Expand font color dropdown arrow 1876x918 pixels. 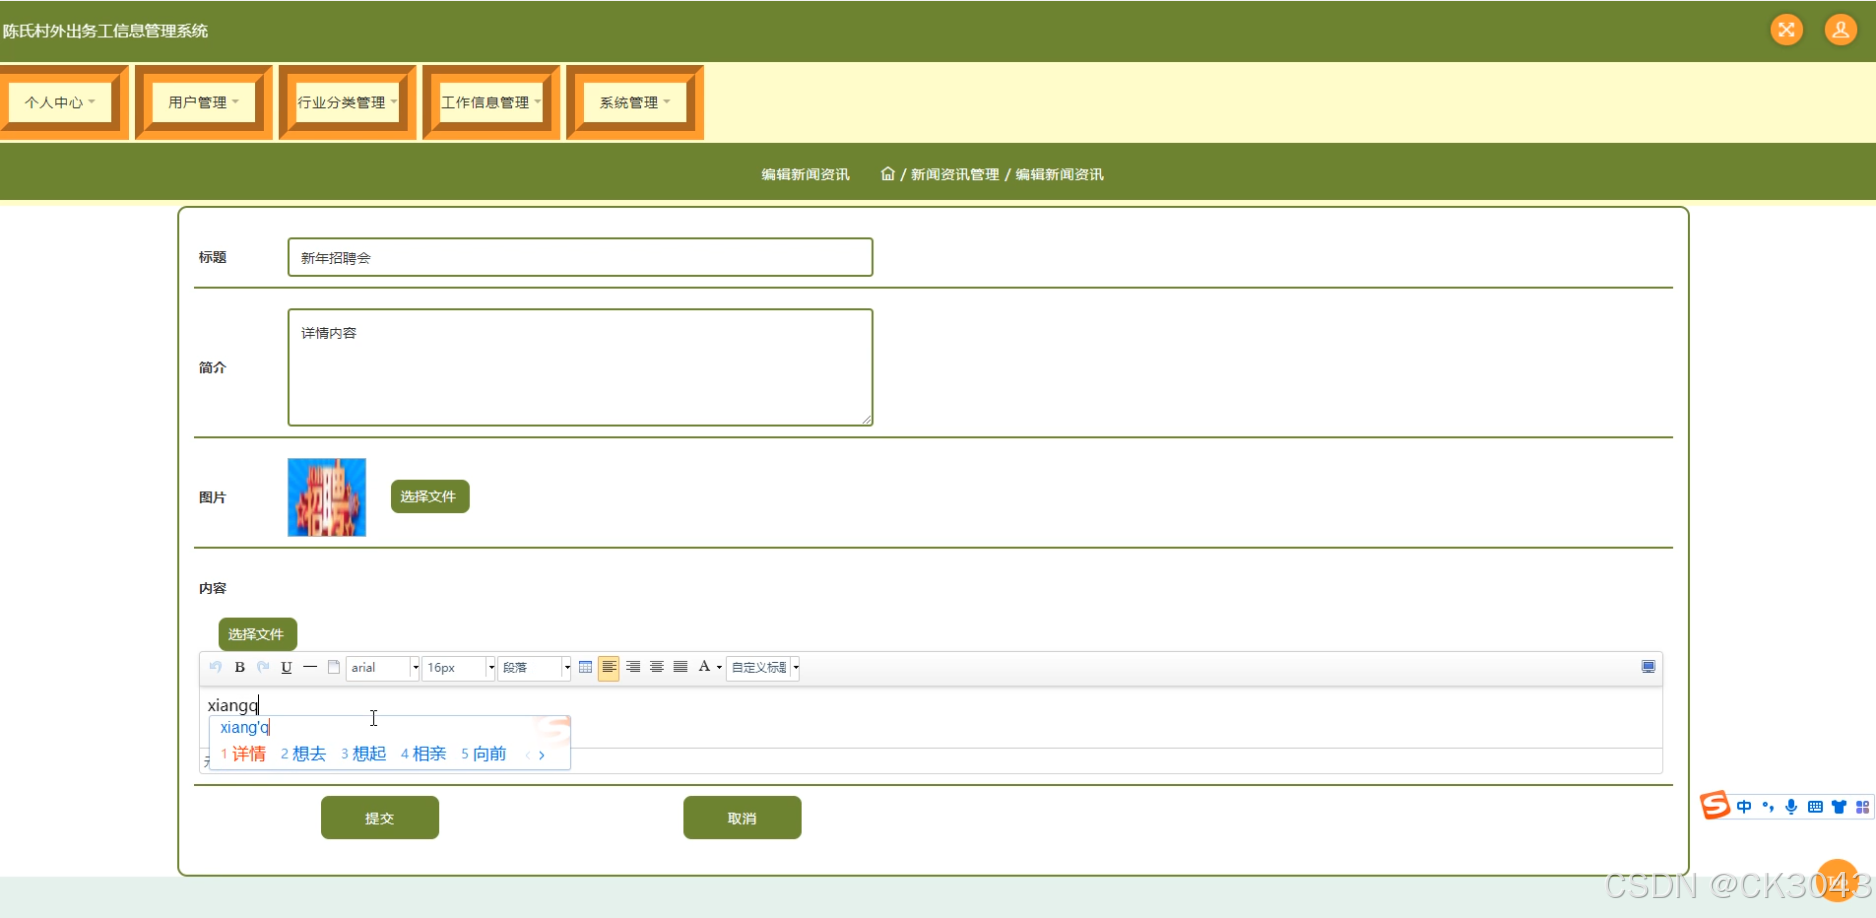pos(719,668)
